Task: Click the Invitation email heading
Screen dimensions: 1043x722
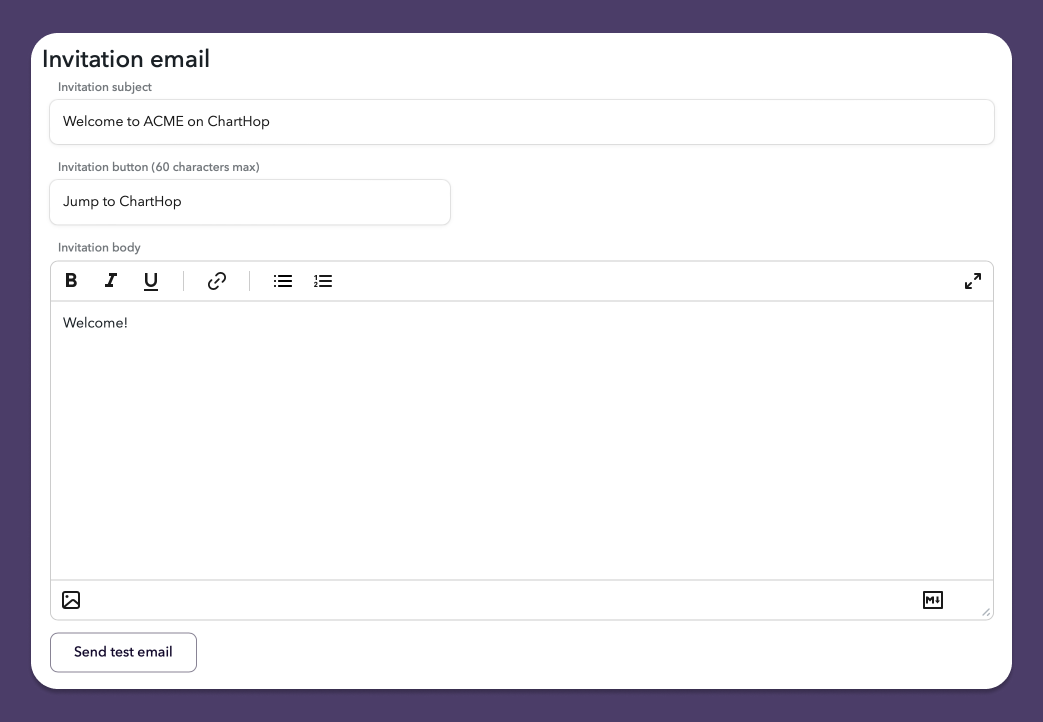Action: (125, 59)
